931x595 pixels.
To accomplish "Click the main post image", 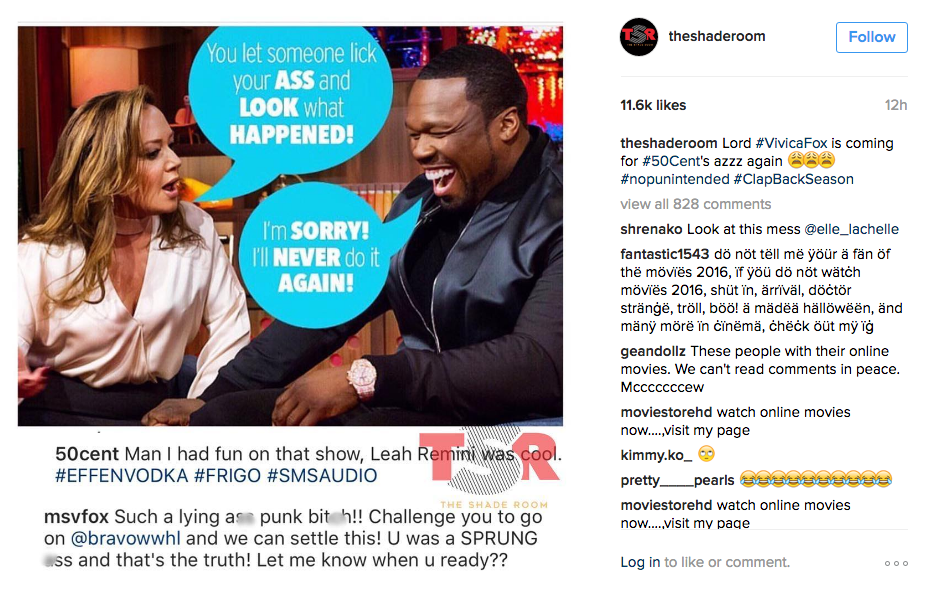I will coord(290,226).
